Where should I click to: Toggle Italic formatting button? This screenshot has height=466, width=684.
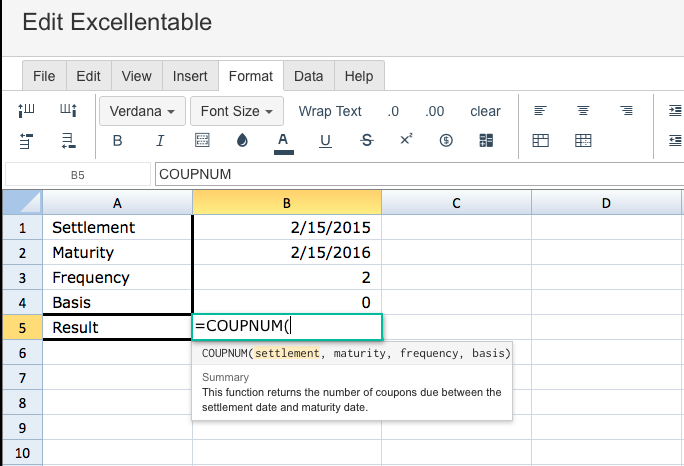160,141
